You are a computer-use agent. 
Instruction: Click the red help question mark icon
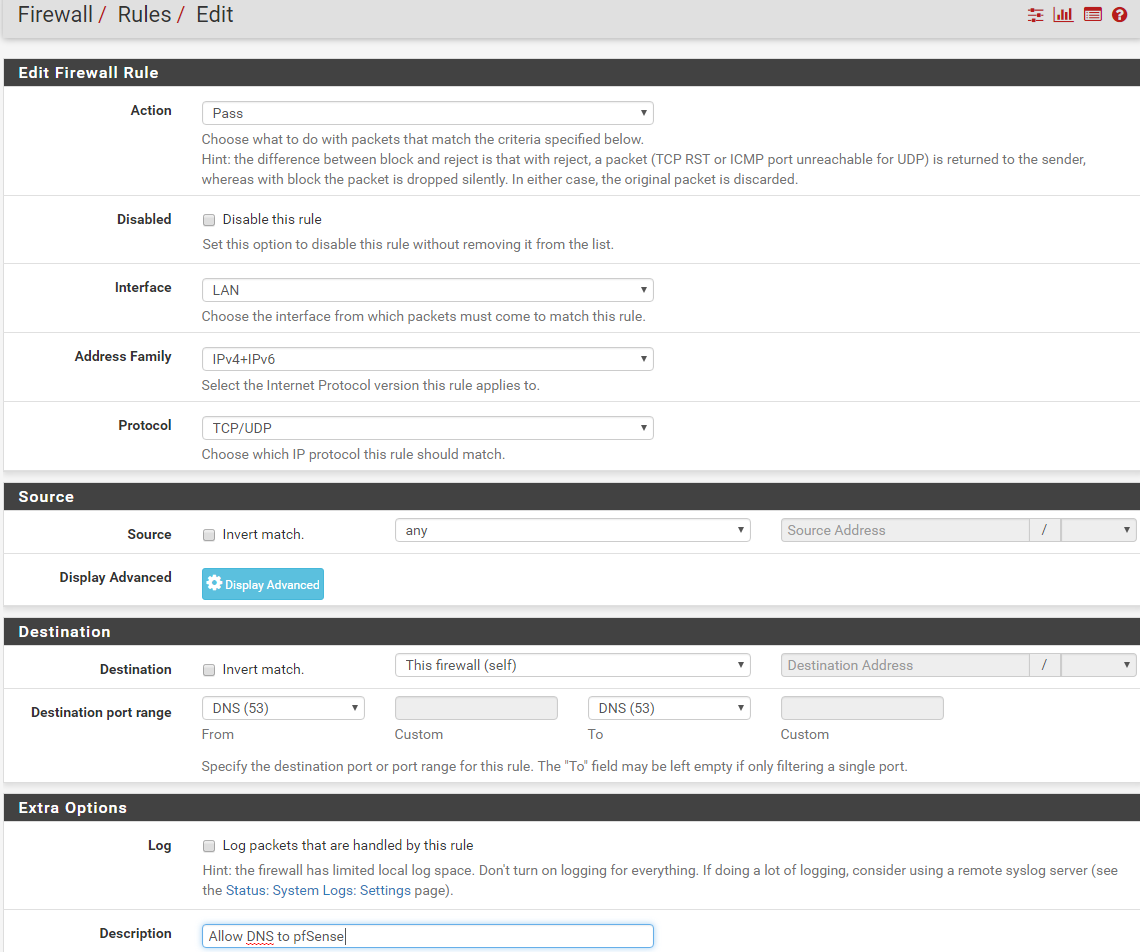[1119, 15]
